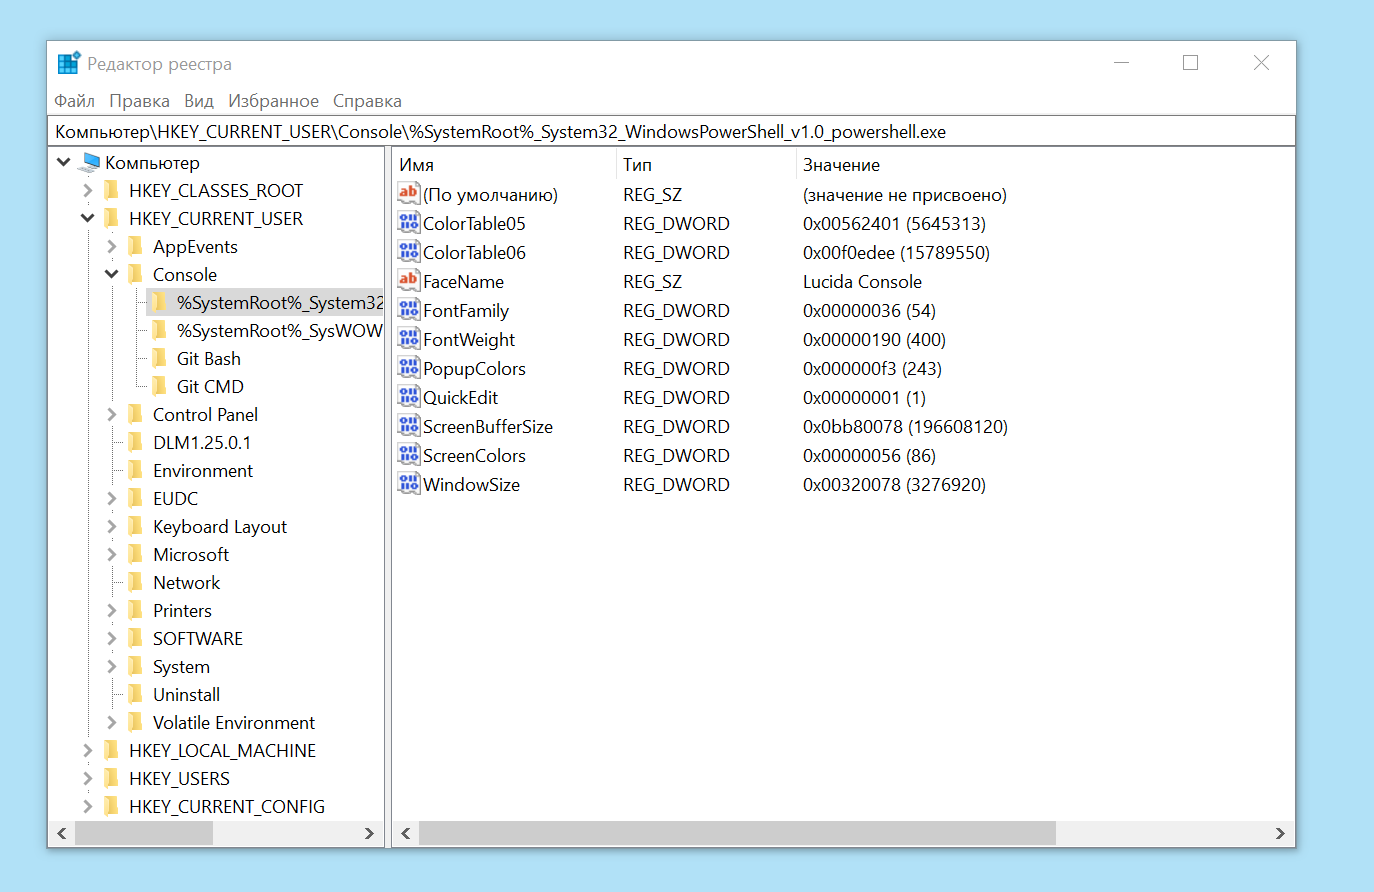Screen dimensions: 1374x892
Task: Click the string icon of (По умолчанию)
Action: point(409,194)
